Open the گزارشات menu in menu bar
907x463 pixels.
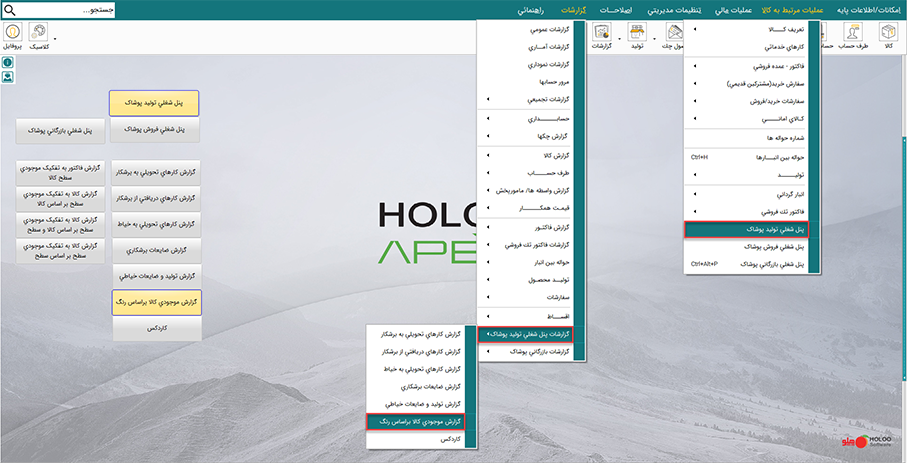pyautogui.click(x=573, y=10)
